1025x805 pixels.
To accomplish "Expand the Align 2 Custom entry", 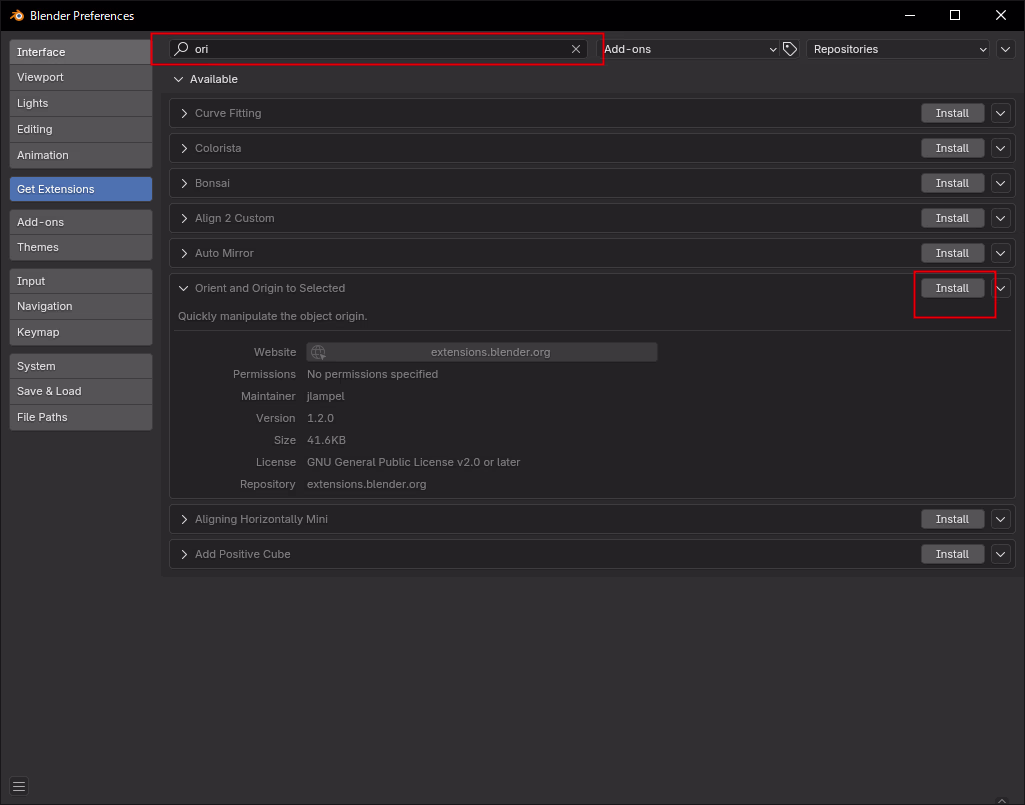I will [x=184, y=218].
